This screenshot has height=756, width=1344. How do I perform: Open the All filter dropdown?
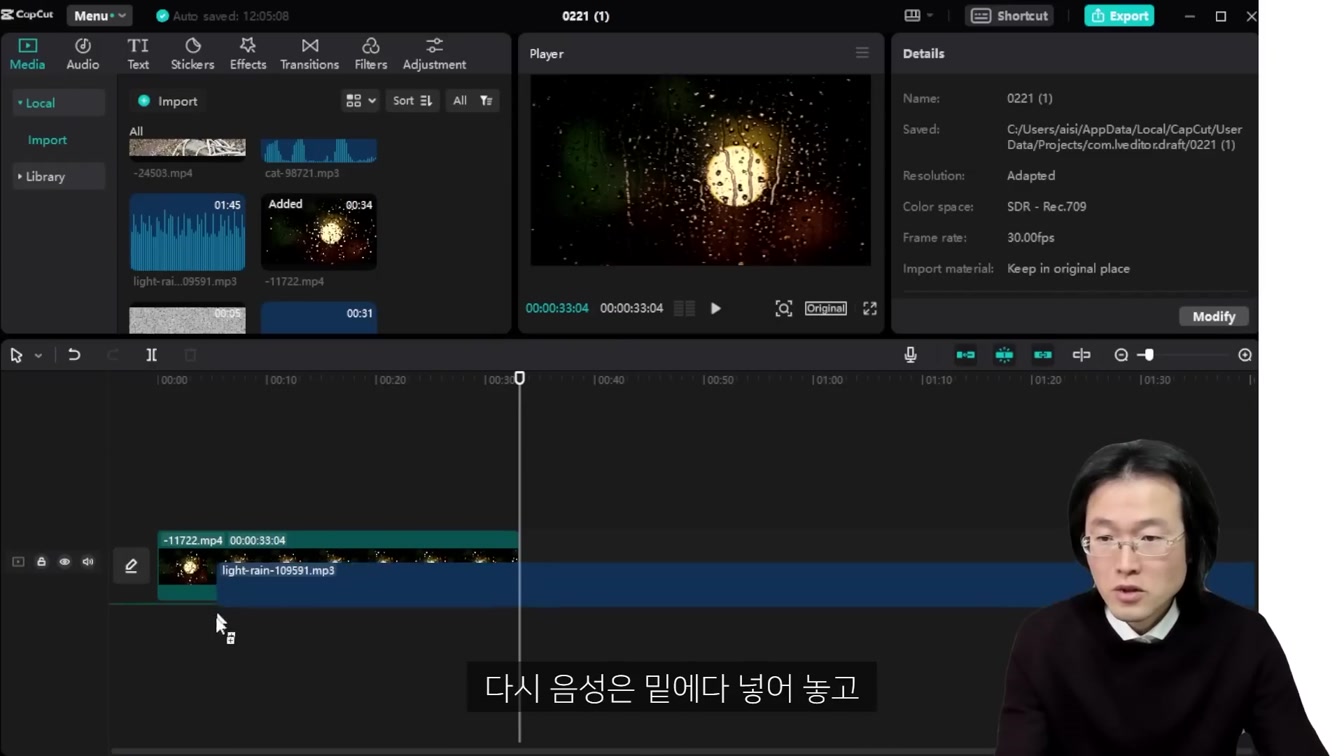click(473, 101)
